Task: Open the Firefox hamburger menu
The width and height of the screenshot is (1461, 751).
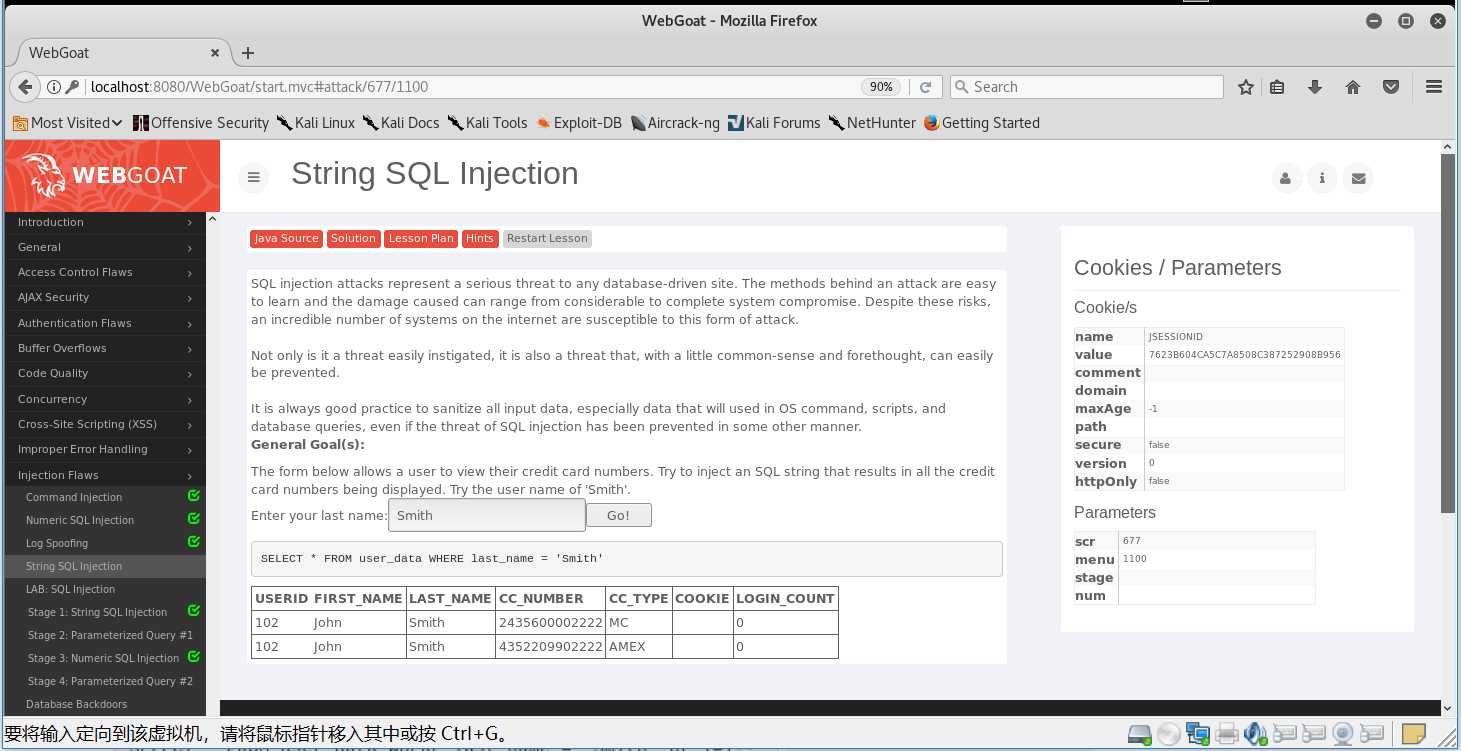Action: (1434, 87)
